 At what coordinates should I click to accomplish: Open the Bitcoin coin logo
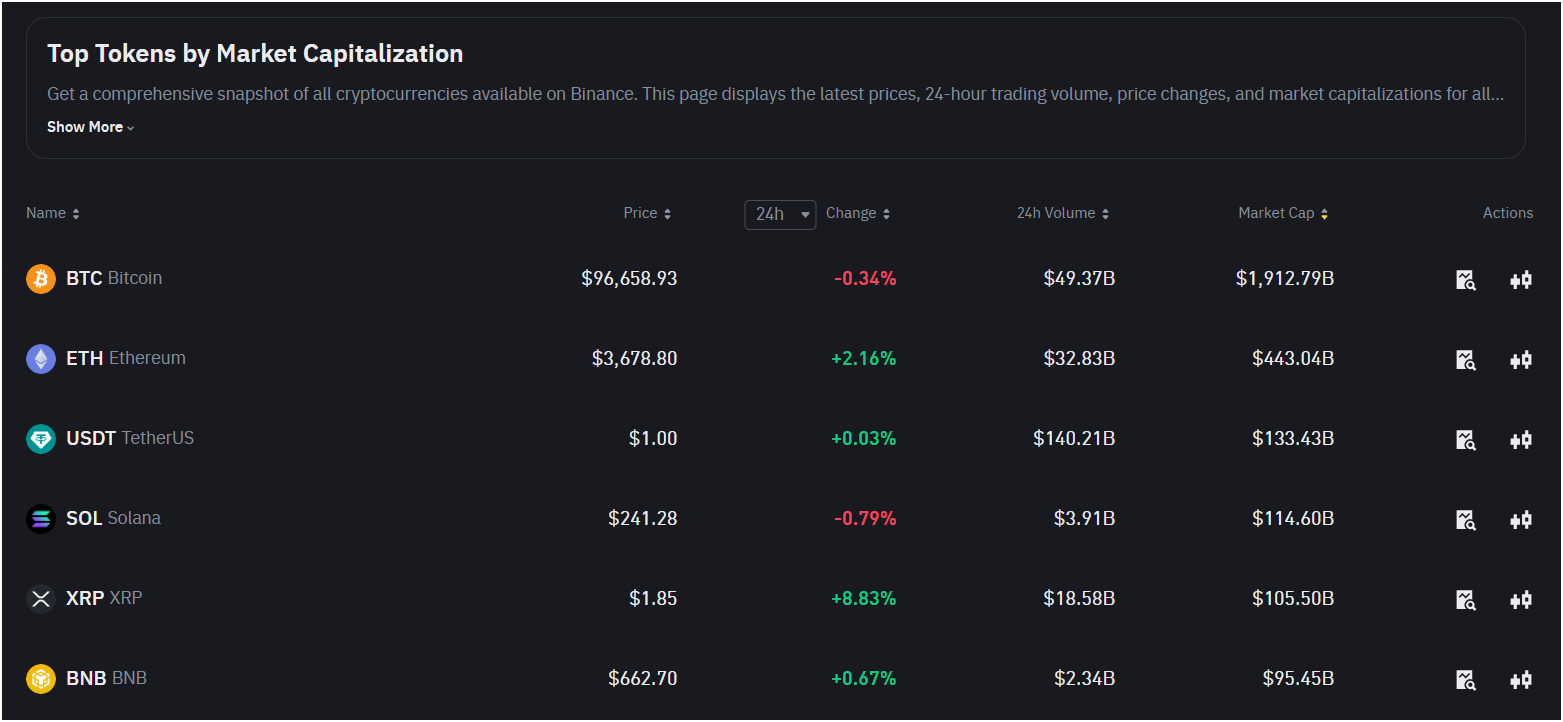(41, 279)
